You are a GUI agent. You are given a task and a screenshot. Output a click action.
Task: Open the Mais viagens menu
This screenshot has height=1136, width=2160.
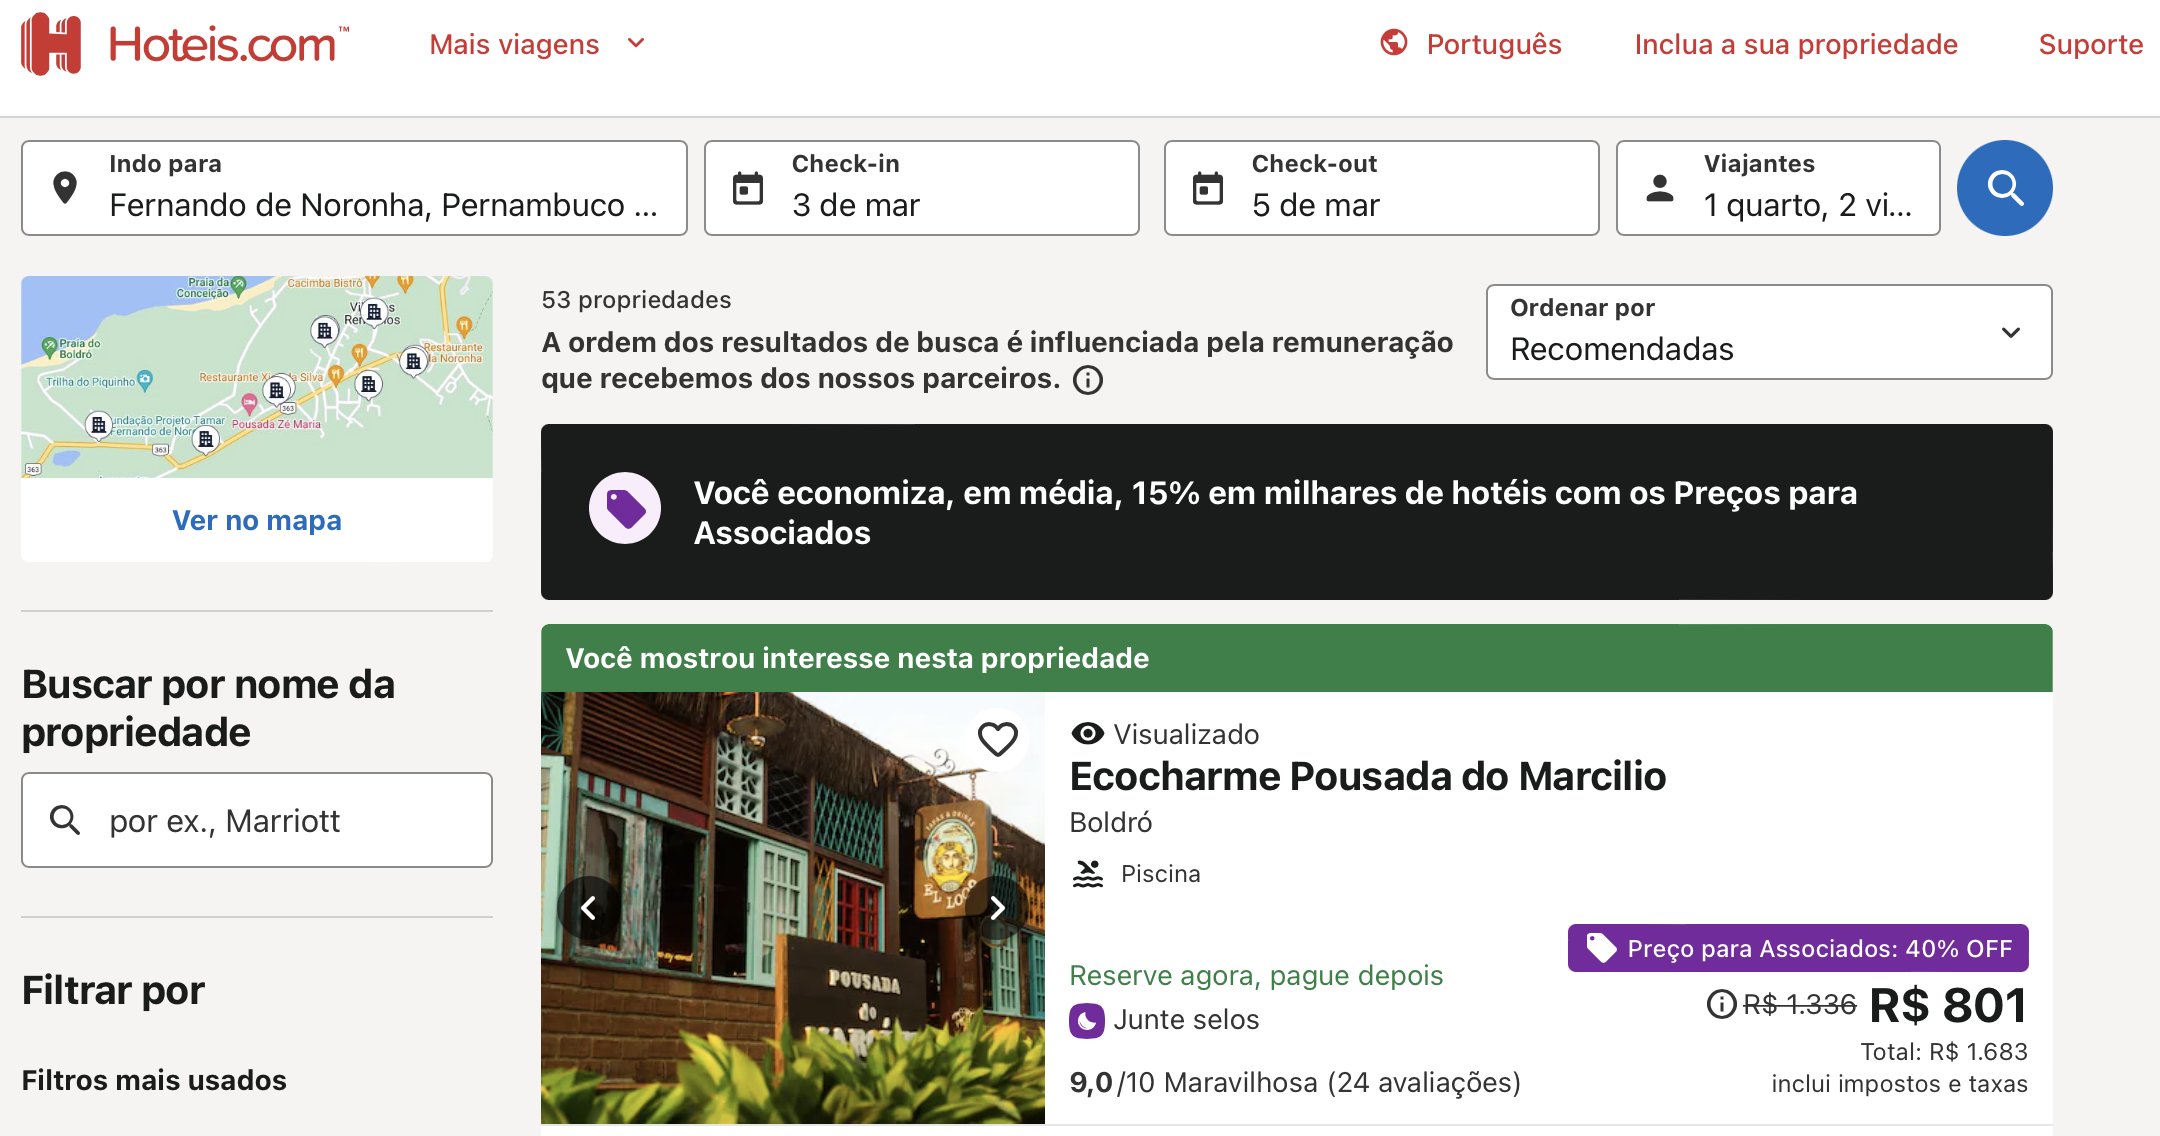point(537,44)
